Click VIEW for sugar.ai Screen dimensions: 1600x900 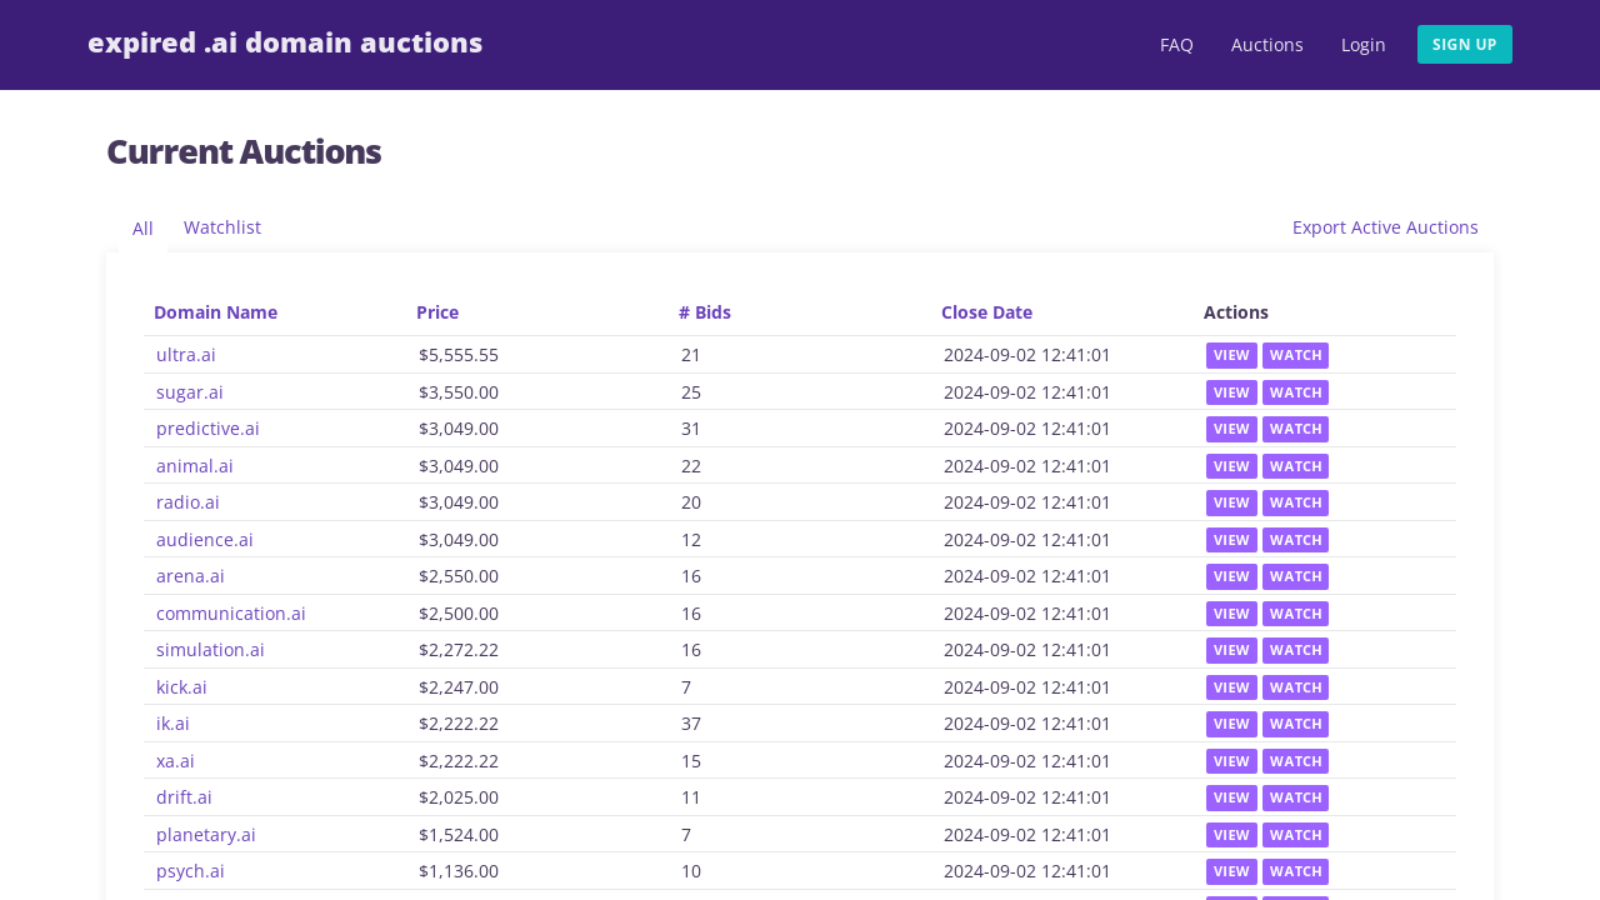click(x=1231, y=392)
